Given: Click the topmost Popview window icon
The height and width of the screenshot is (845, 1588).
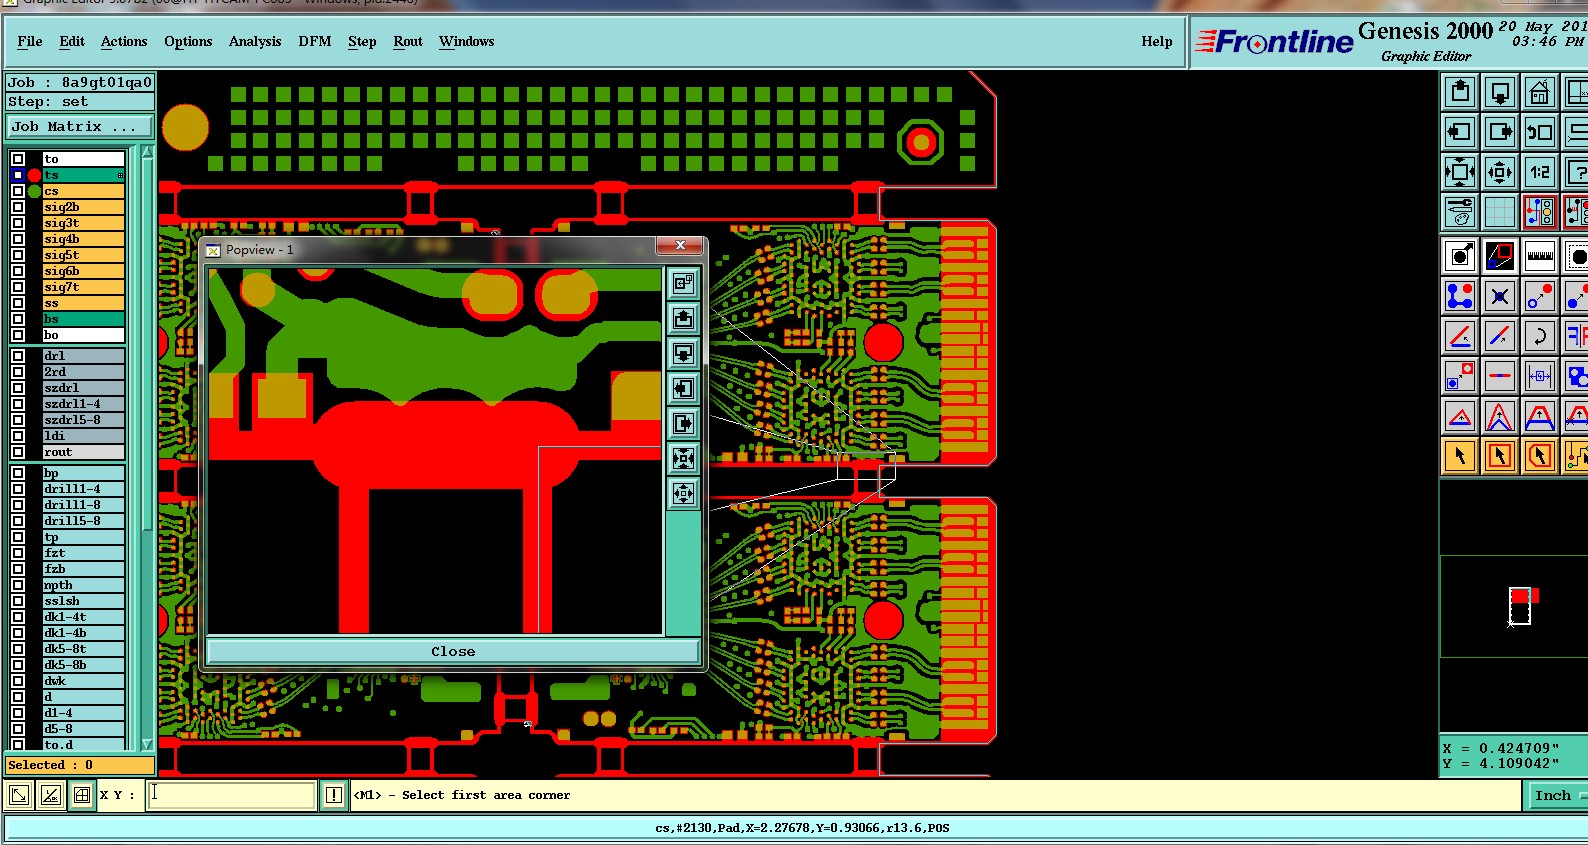Looking at the screenshot, I should [x=683, y=283].
